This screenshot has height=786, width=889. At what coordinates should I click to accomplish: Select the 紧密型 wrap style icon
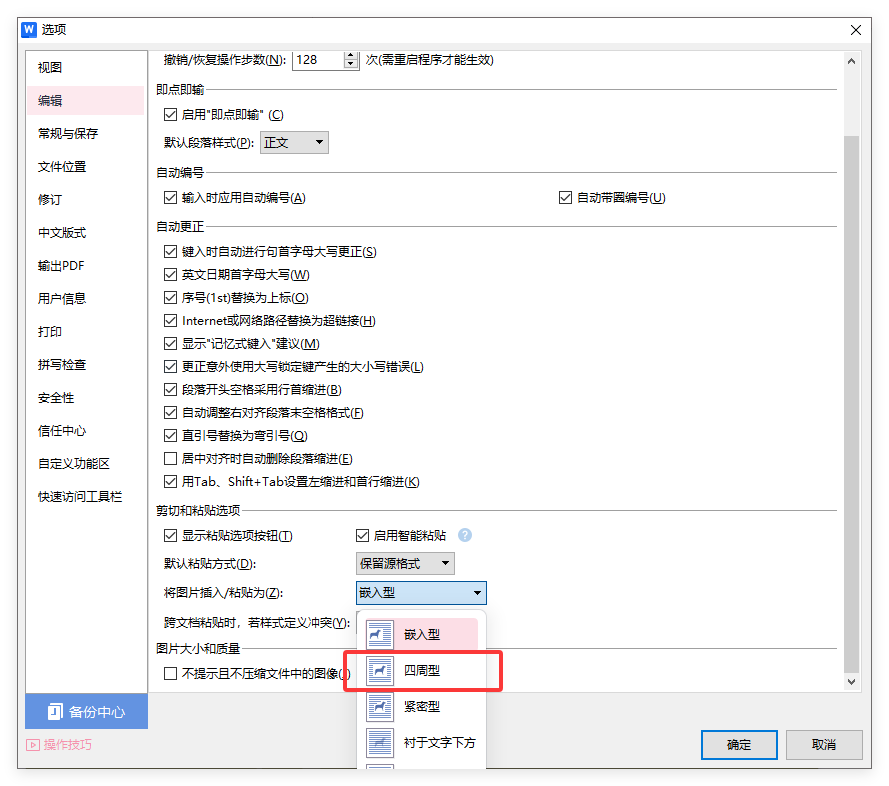click(x=379, y=706)
